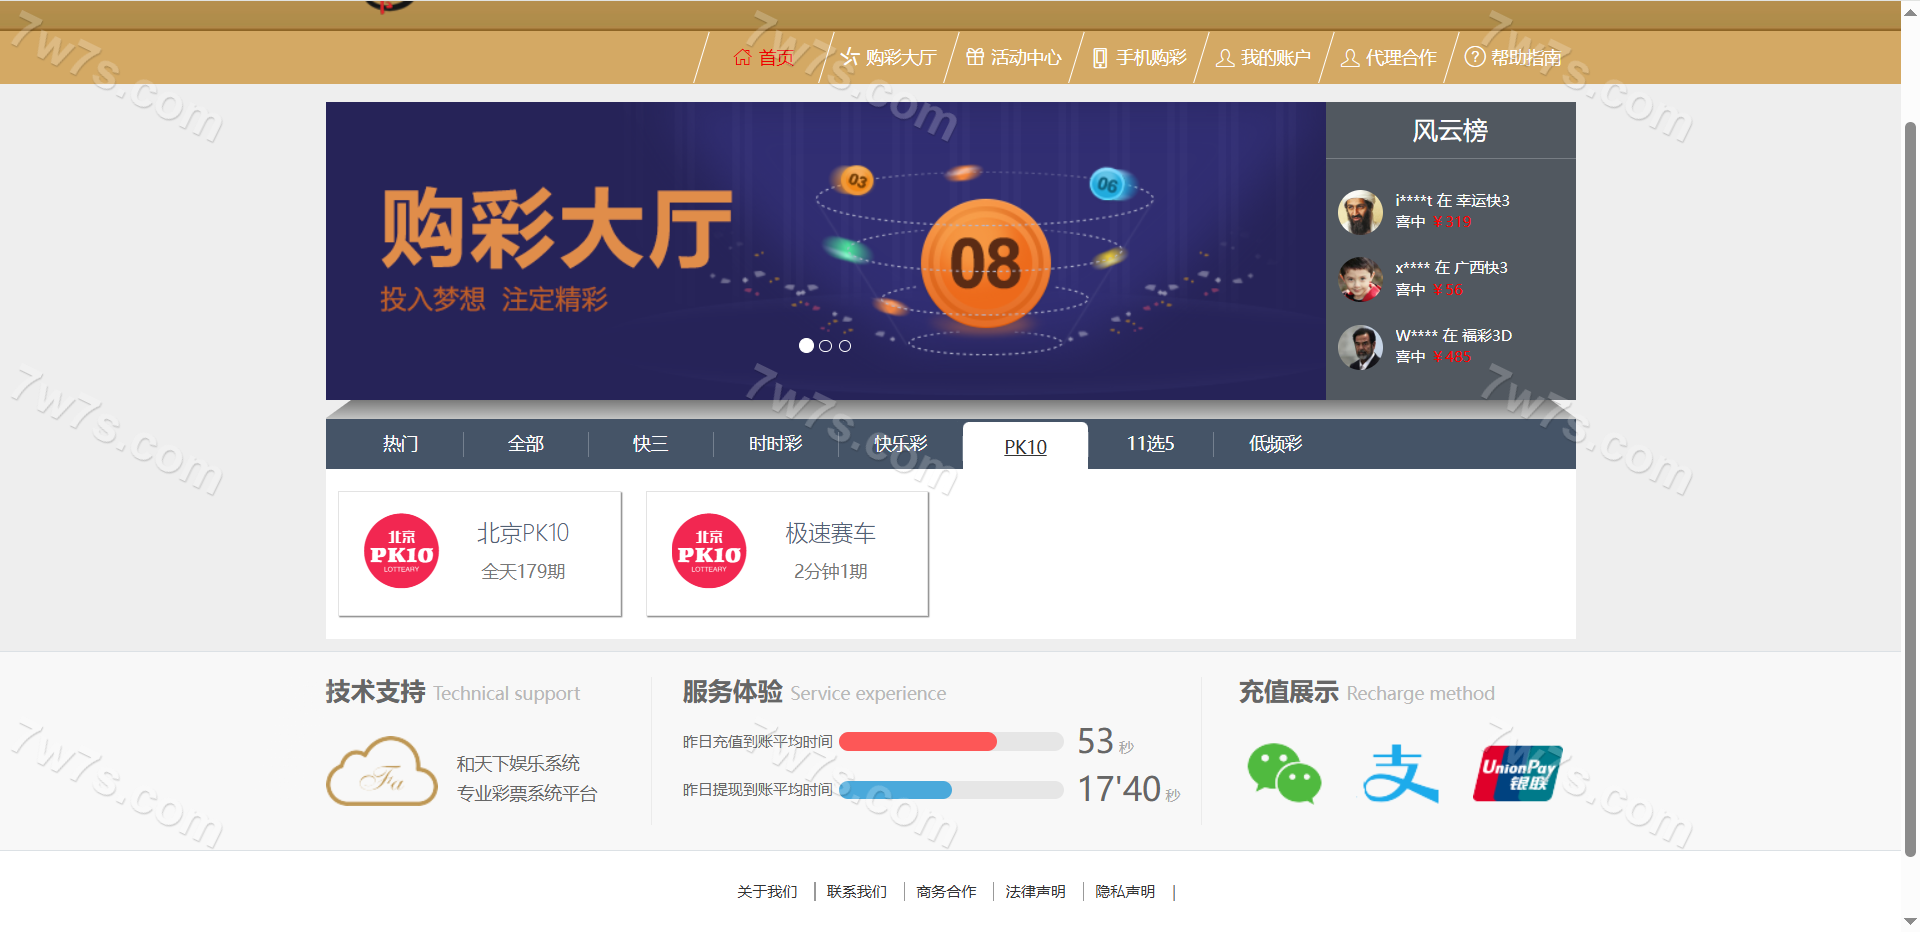Viewport: 1920px width, 932px height.
Task: Open the 关于我们 footer link
Action: point(767,892)
